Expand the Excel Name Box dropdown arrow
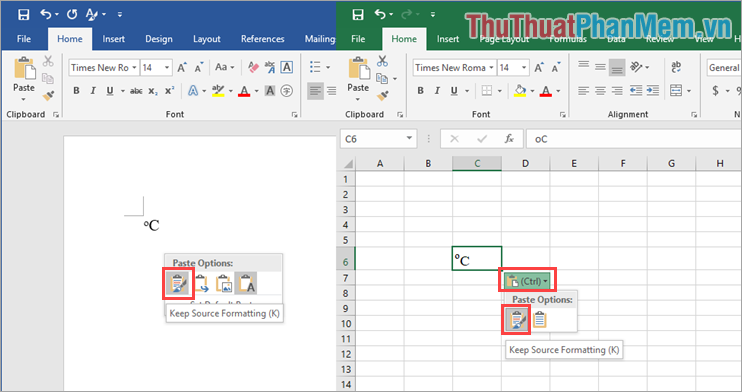 (x=409, y=139)
